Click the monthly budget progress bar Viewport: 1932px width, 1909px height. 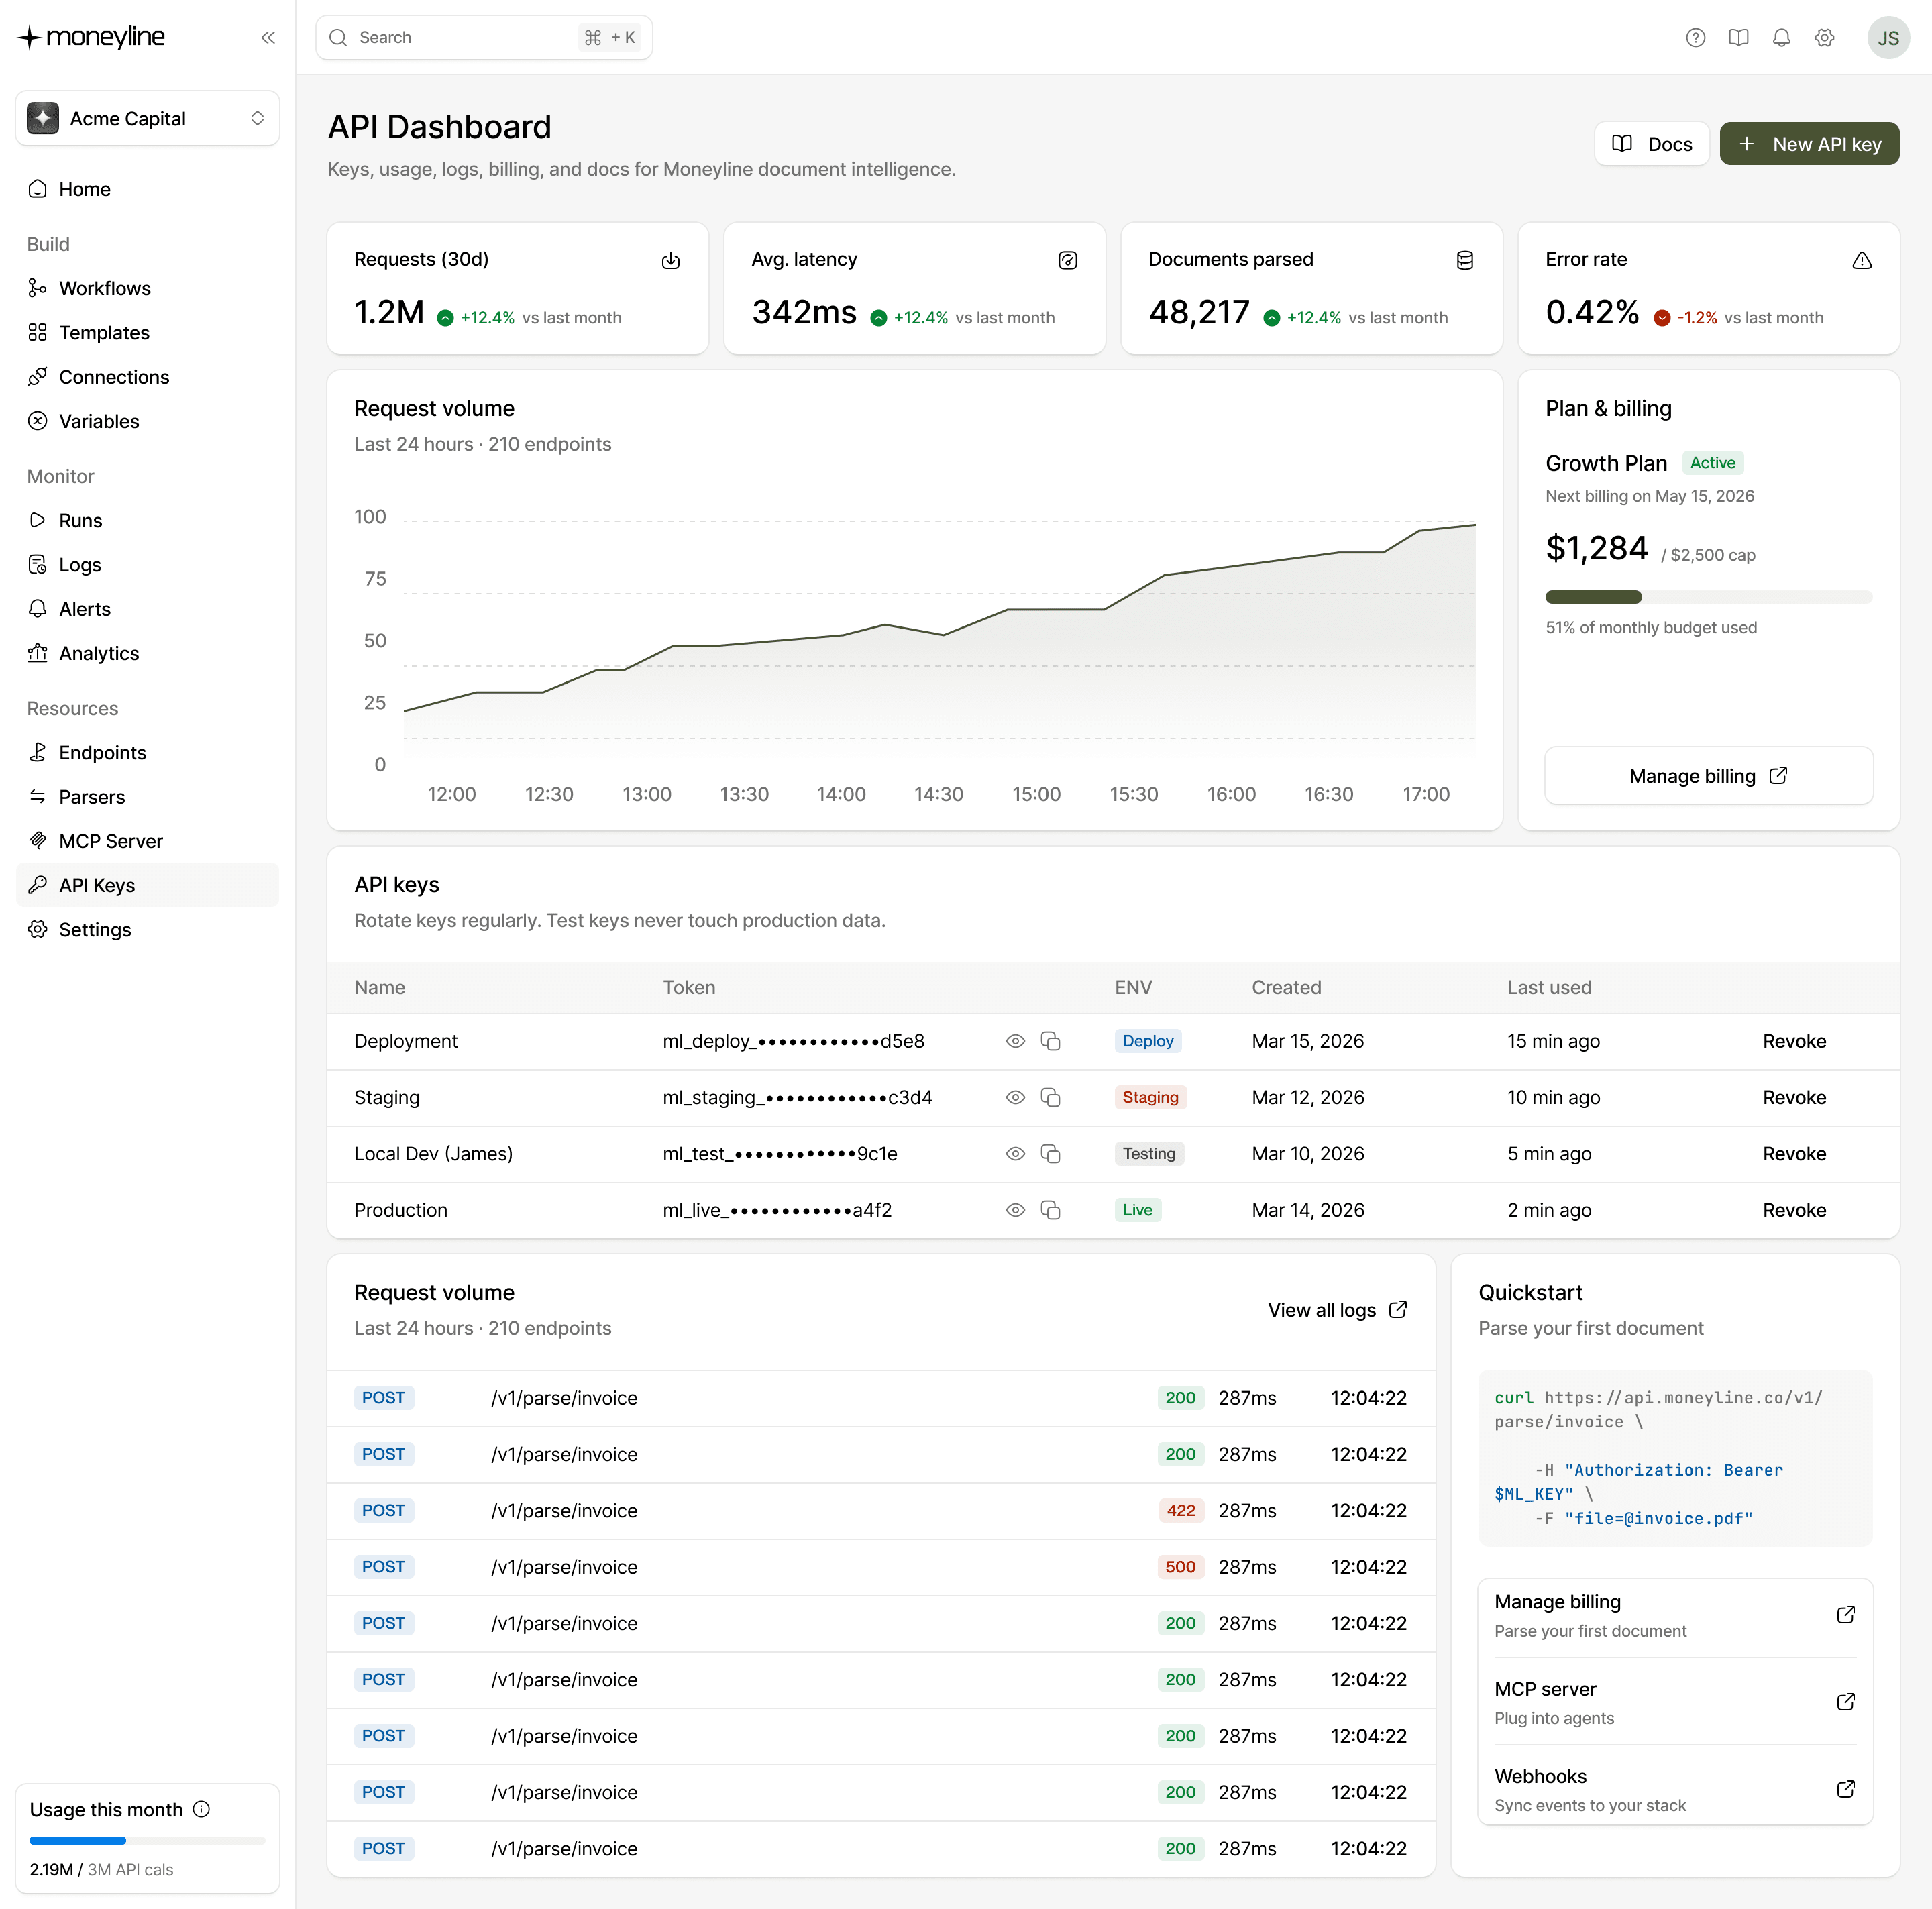1708,597
